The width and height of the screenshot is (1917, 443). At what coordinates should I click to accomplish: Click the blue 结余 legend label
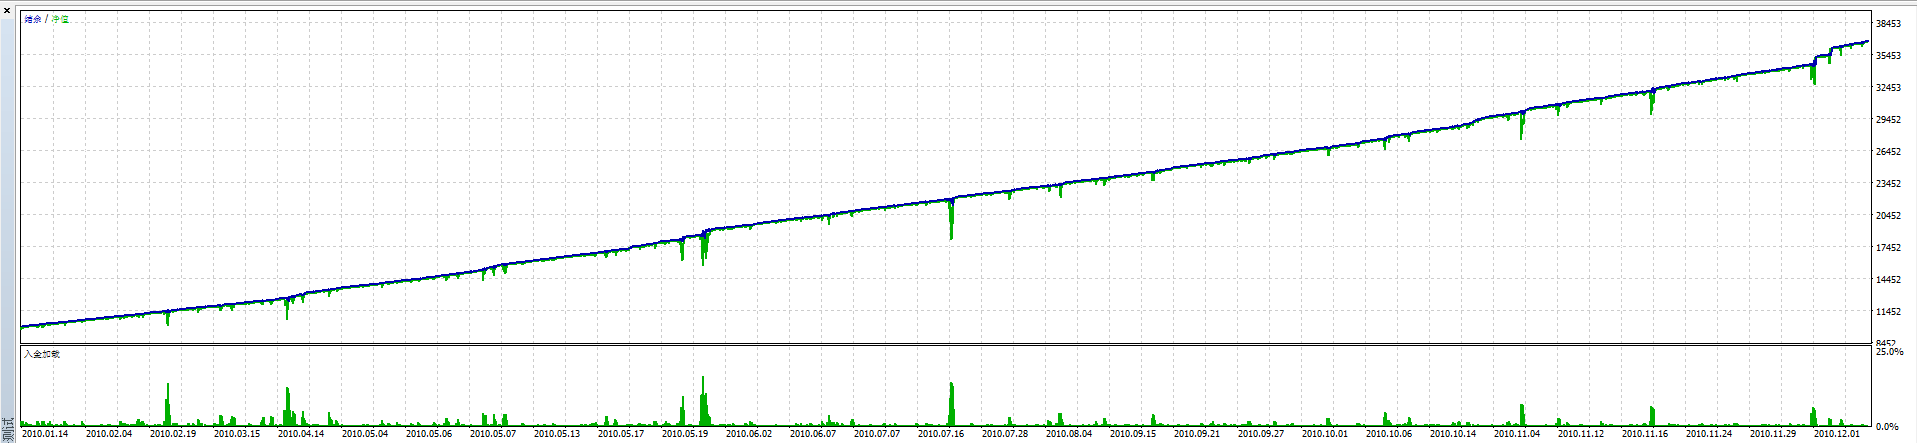click(33, 20)
